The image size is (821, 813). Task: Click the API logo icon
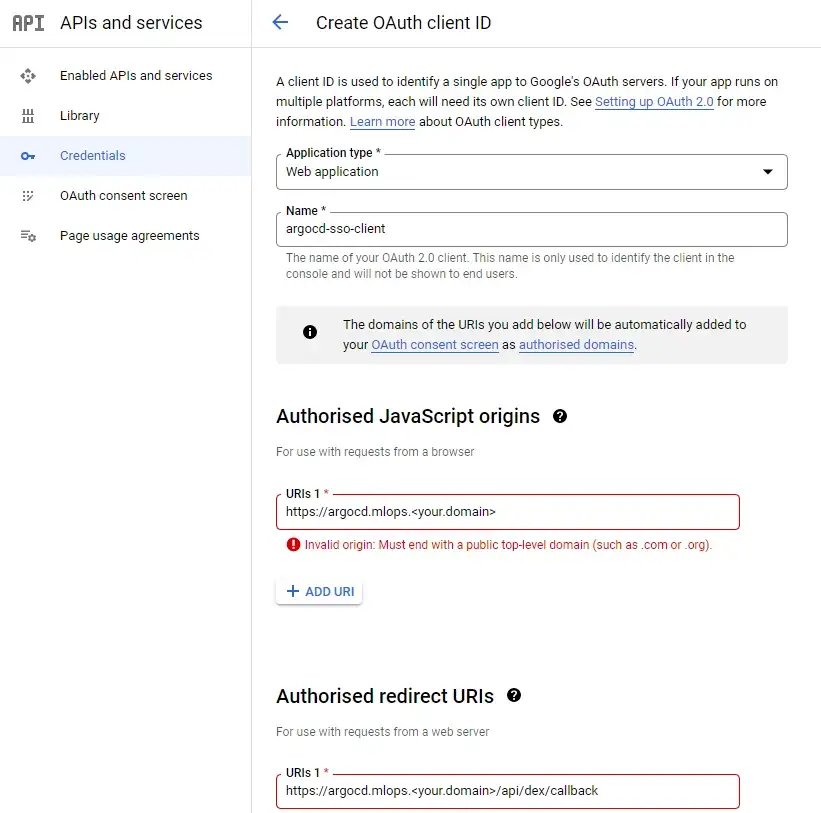(x=28, y=23)
